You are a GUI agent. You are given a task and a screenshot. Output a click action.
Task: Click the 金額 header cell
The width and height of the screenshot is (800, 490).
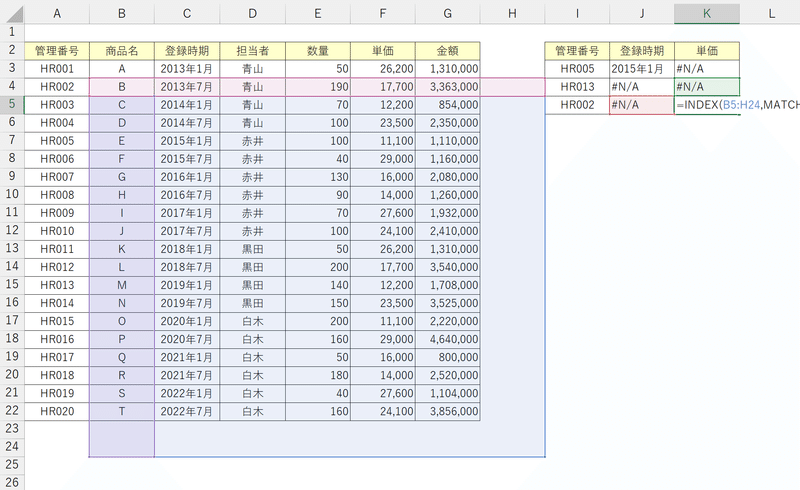click(447, 51)
